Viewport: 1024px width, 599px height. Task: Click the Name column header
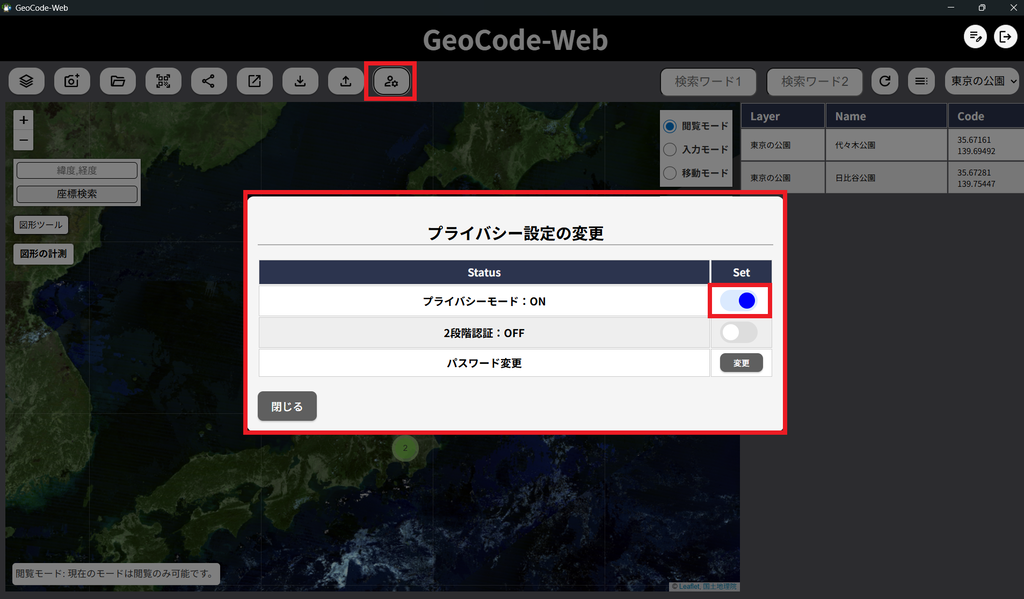[x=886, y=116]
